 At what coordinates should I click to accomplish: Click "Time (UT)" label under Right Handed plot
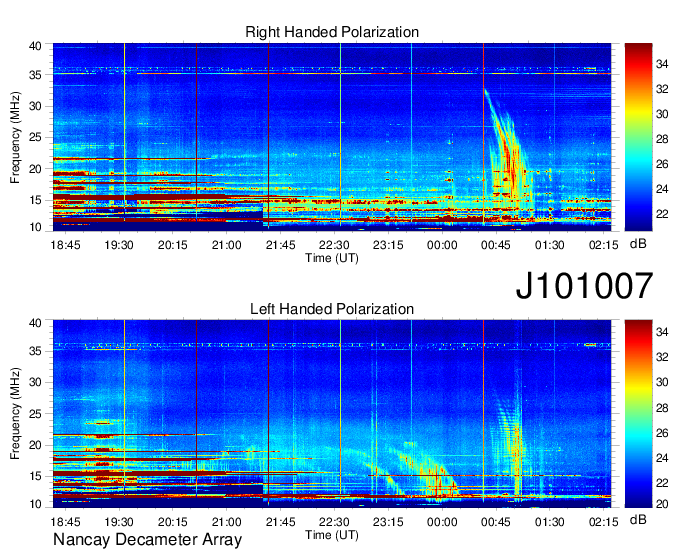pyautogui.click(x=332, y=258)
